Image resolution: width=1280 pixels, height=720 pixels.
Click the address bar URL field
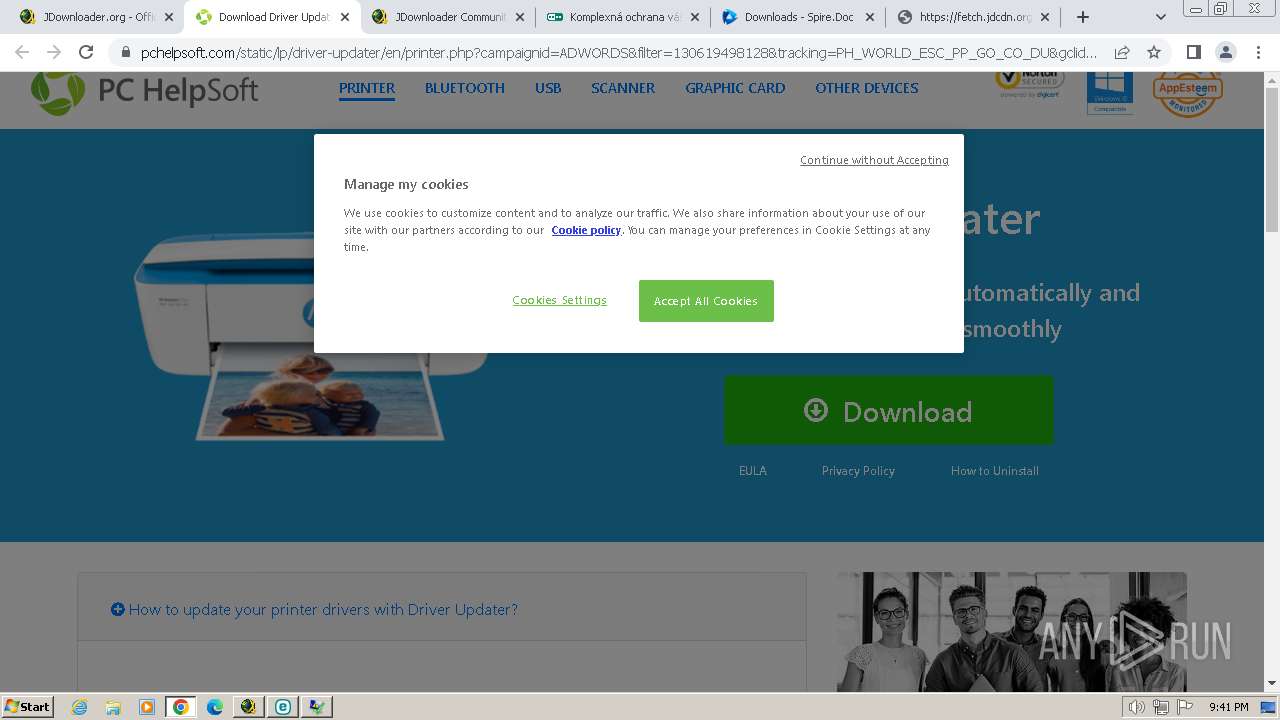click(x=618, y=52)
